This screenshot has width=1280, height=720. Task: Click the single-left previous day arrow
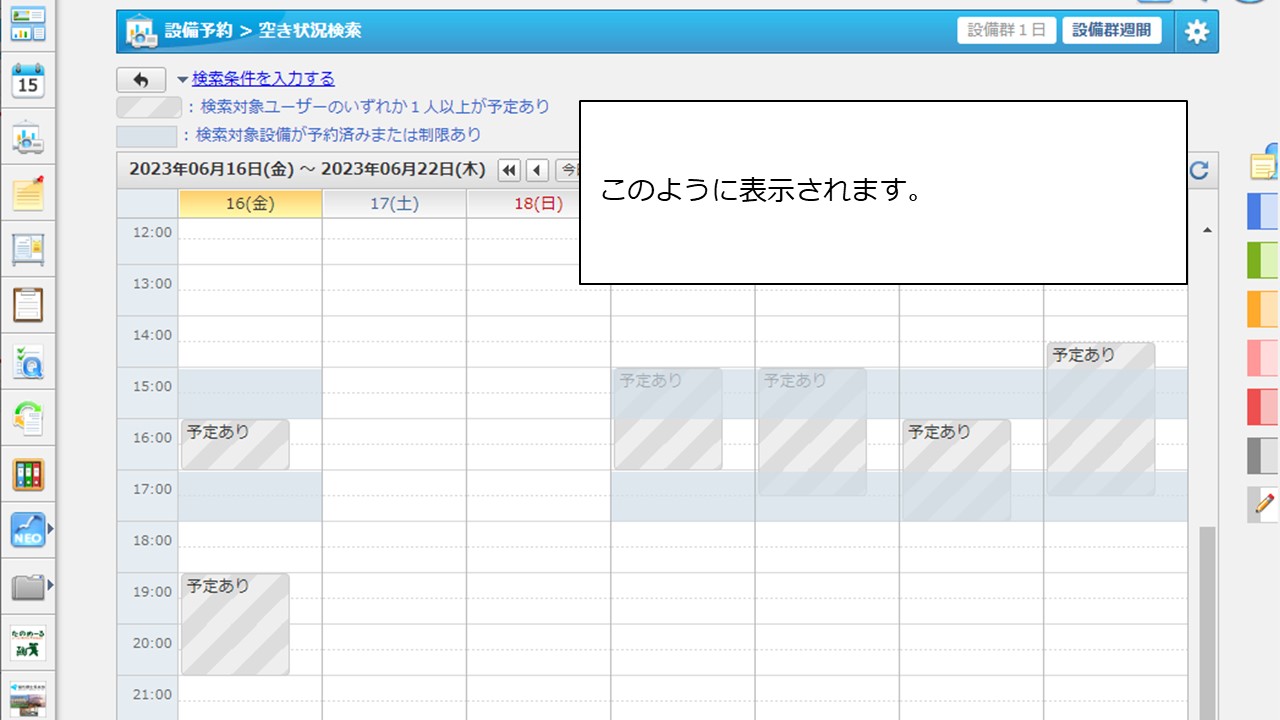(x=537, y=171)
